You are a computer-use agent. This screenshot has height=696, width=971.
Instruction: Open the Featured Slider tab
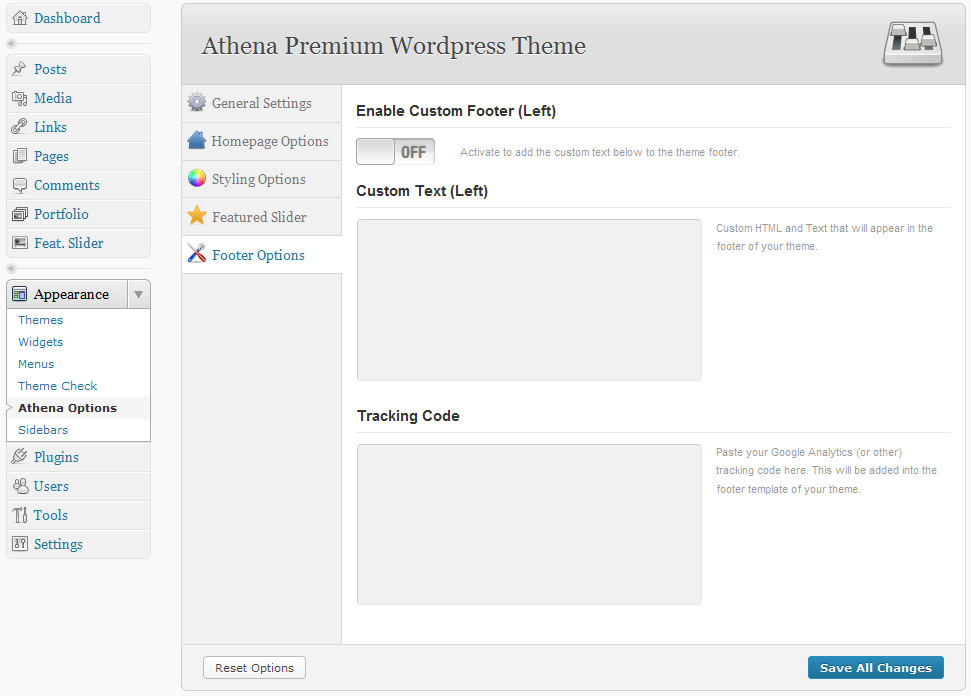pos(259,217)
